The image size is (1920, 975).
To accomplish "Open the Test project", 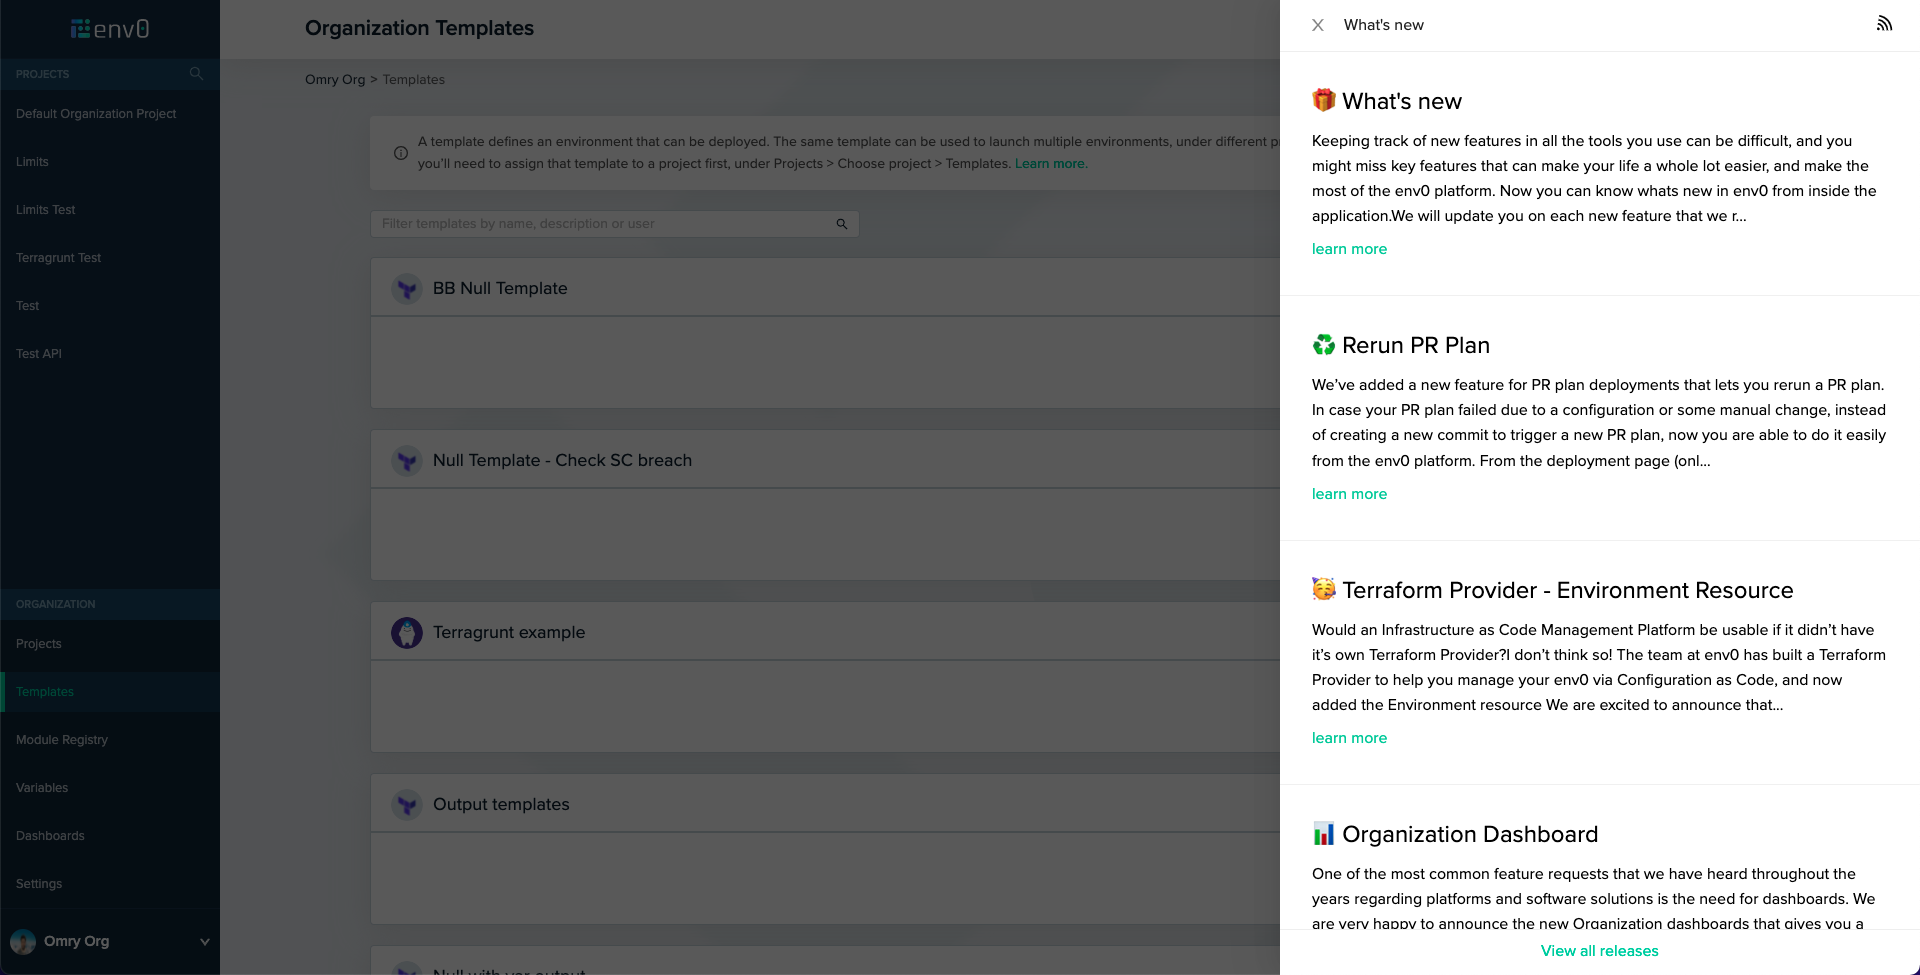I will point(28,306).
